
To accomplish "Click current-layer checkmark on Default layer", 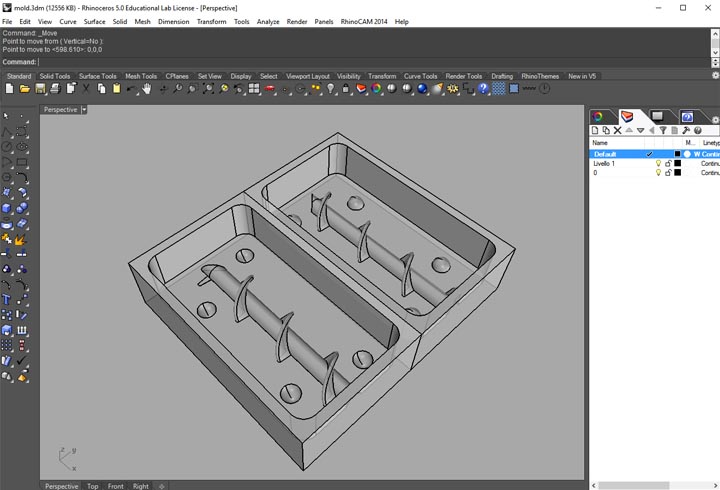I will tap(649, 154).
